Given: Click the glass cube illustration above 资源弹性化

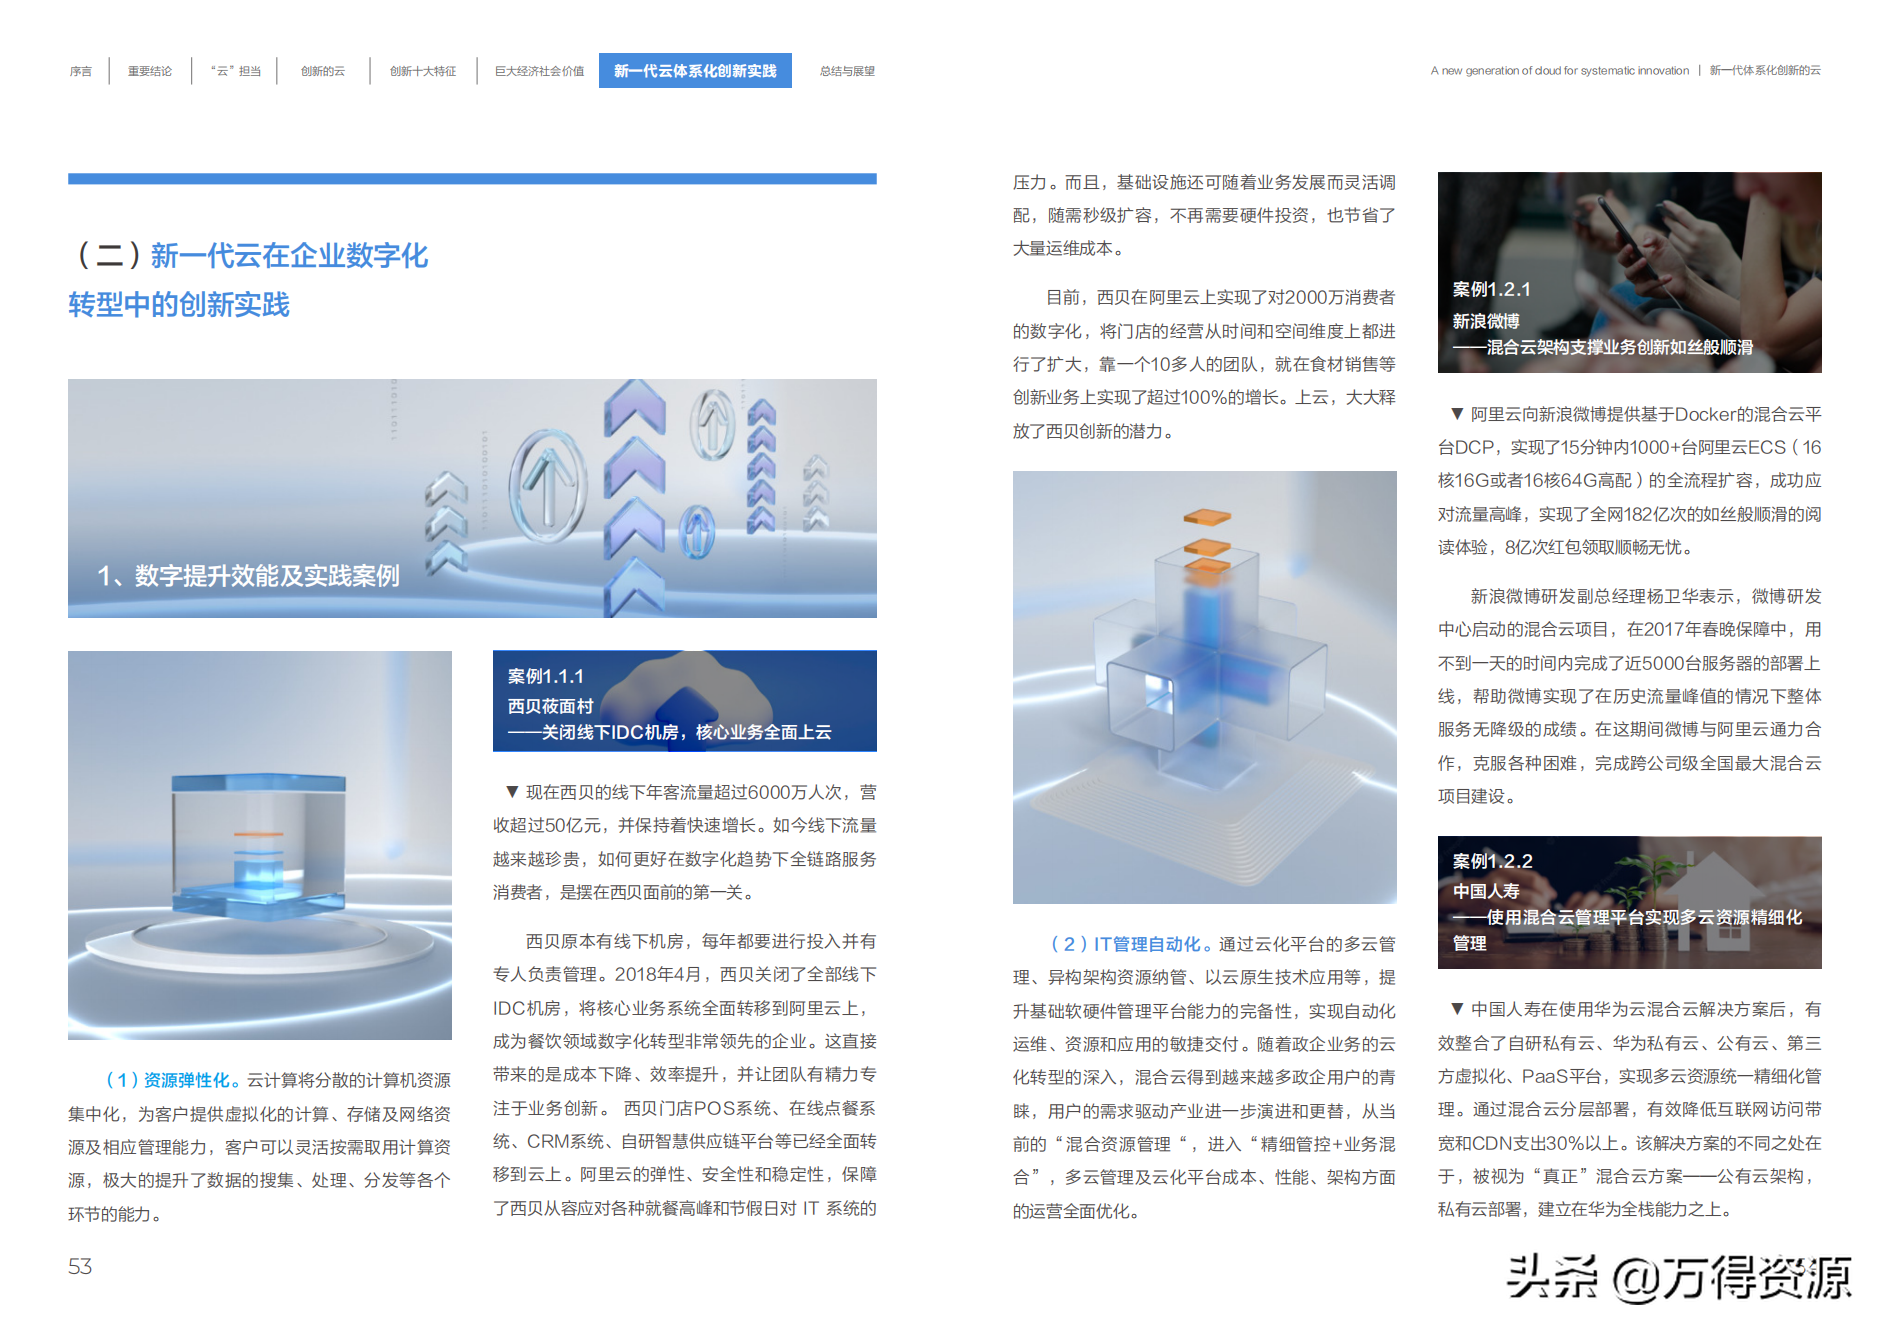Looking at the screenshot, I should tap(260, 845).
